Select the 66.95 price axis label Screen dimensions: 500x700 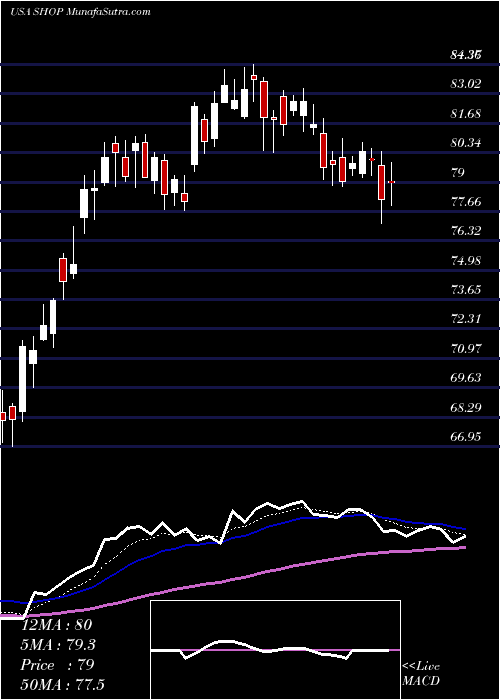(x=466, y=437)
